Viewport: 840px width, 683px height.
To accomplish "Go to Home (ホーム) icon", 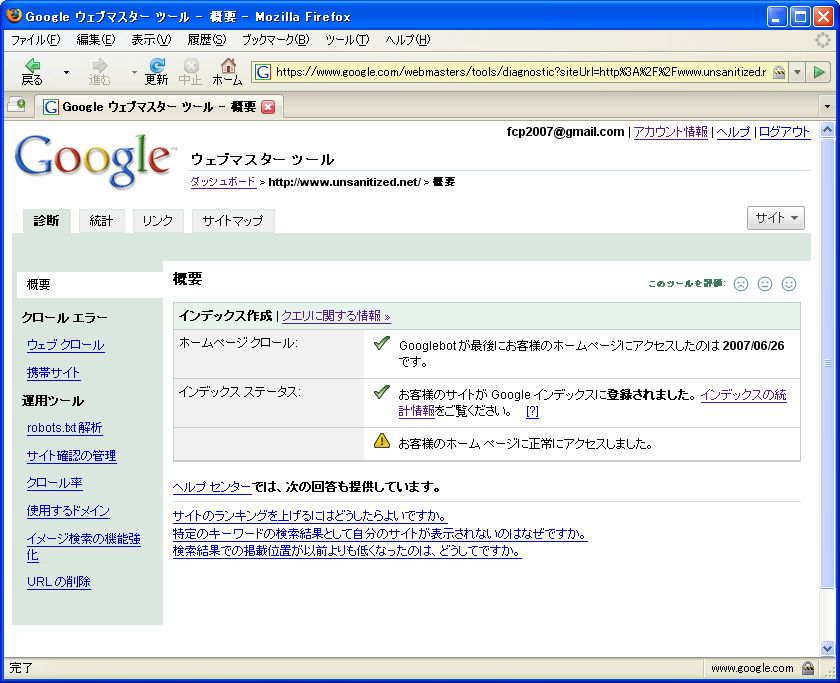I will [x=227, y=71].
